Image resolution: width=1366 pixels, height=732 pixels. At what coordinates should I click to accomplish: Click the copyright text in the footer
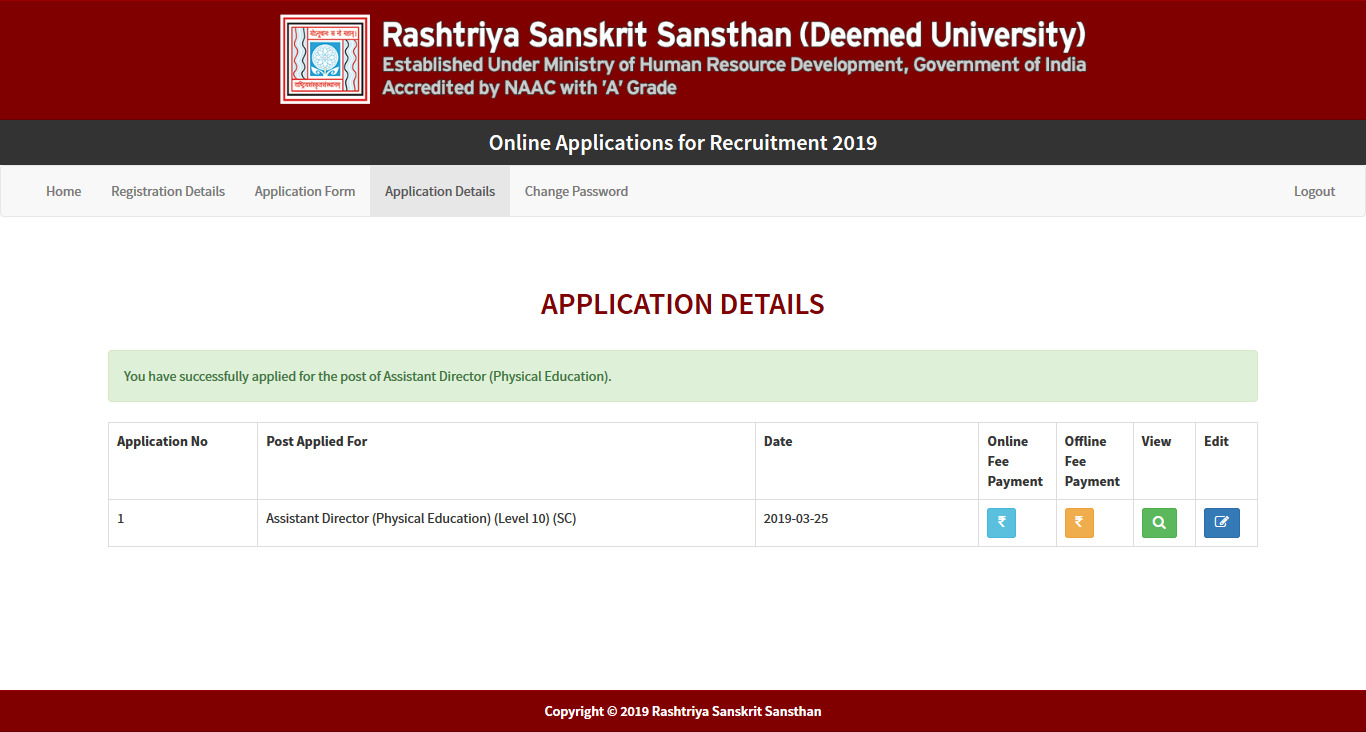tap(682, 711)
